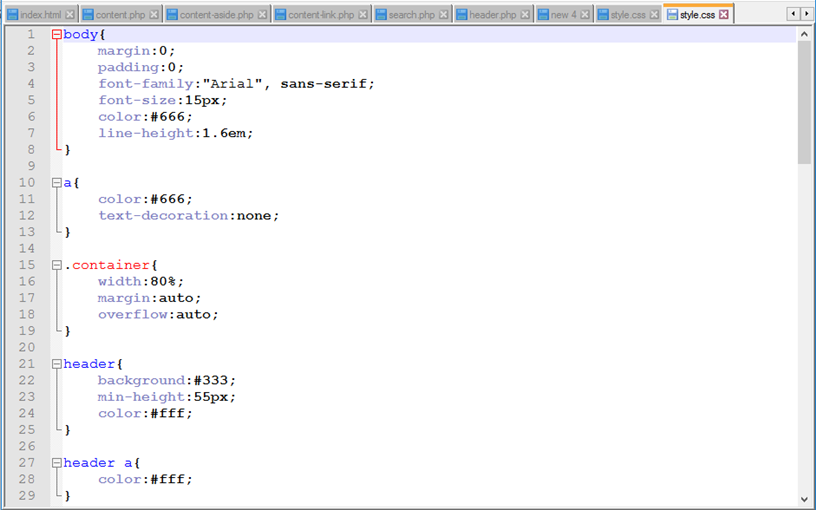816x510 pixels.
Task: Close the active style.css tab
Action: [x=724, y=15]
